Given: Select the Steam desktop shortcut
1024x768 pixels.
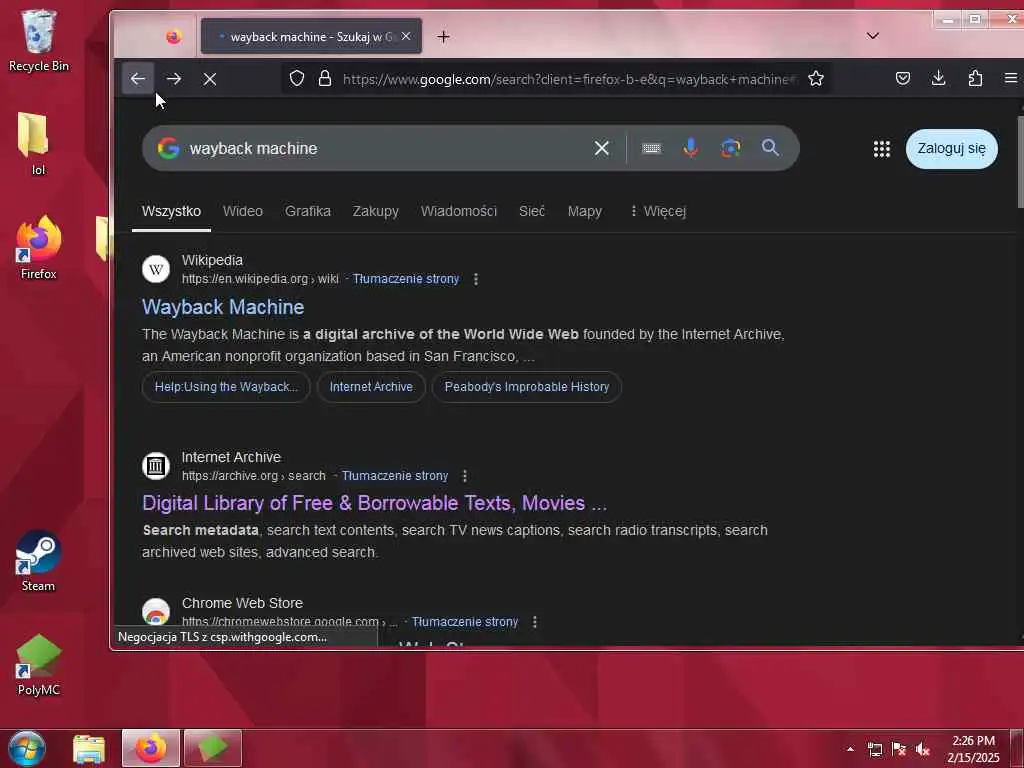Looking at the screenshot, I should (x=38, y=561).
